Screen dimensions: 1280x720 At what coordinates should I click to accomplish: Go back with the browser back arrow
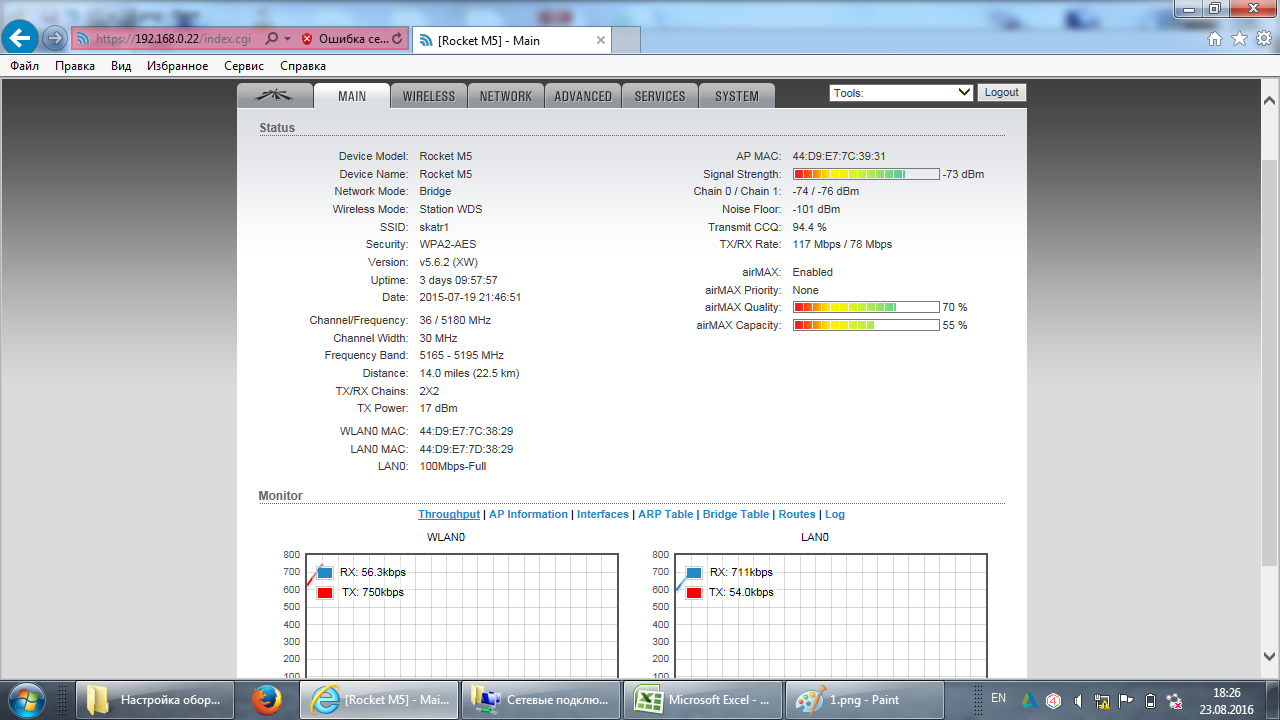coord(21,39)
